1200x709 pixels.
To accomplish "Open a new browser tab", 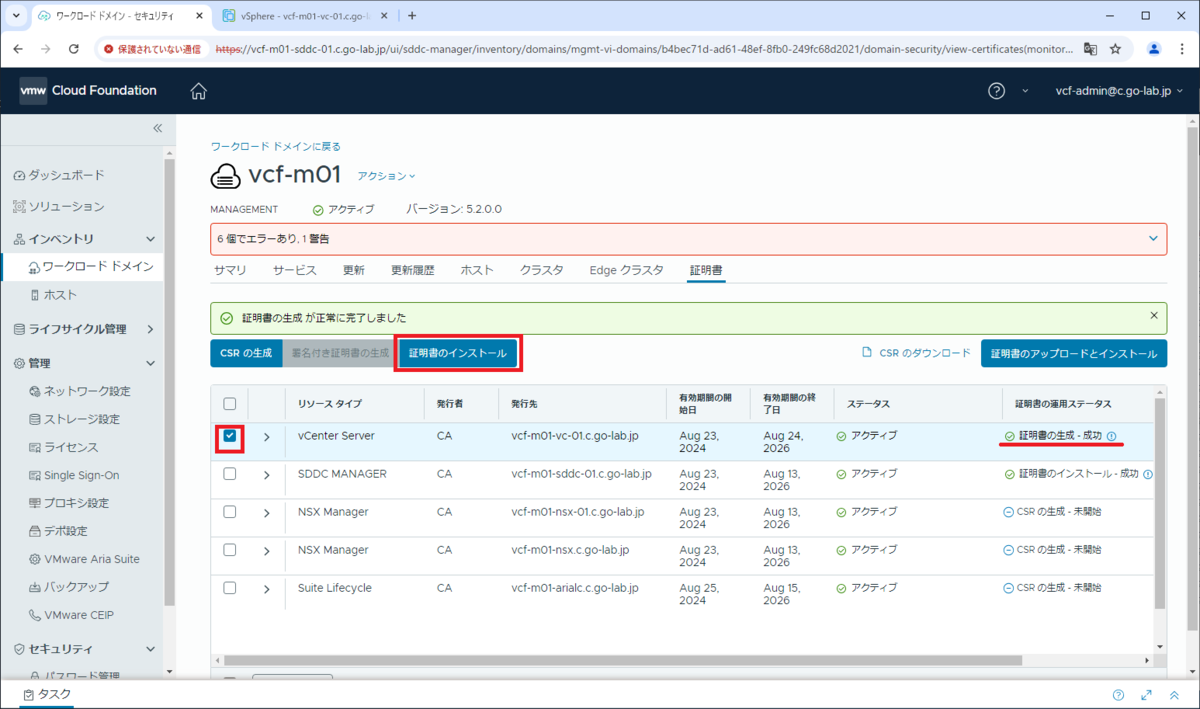I will coord(412,16).
